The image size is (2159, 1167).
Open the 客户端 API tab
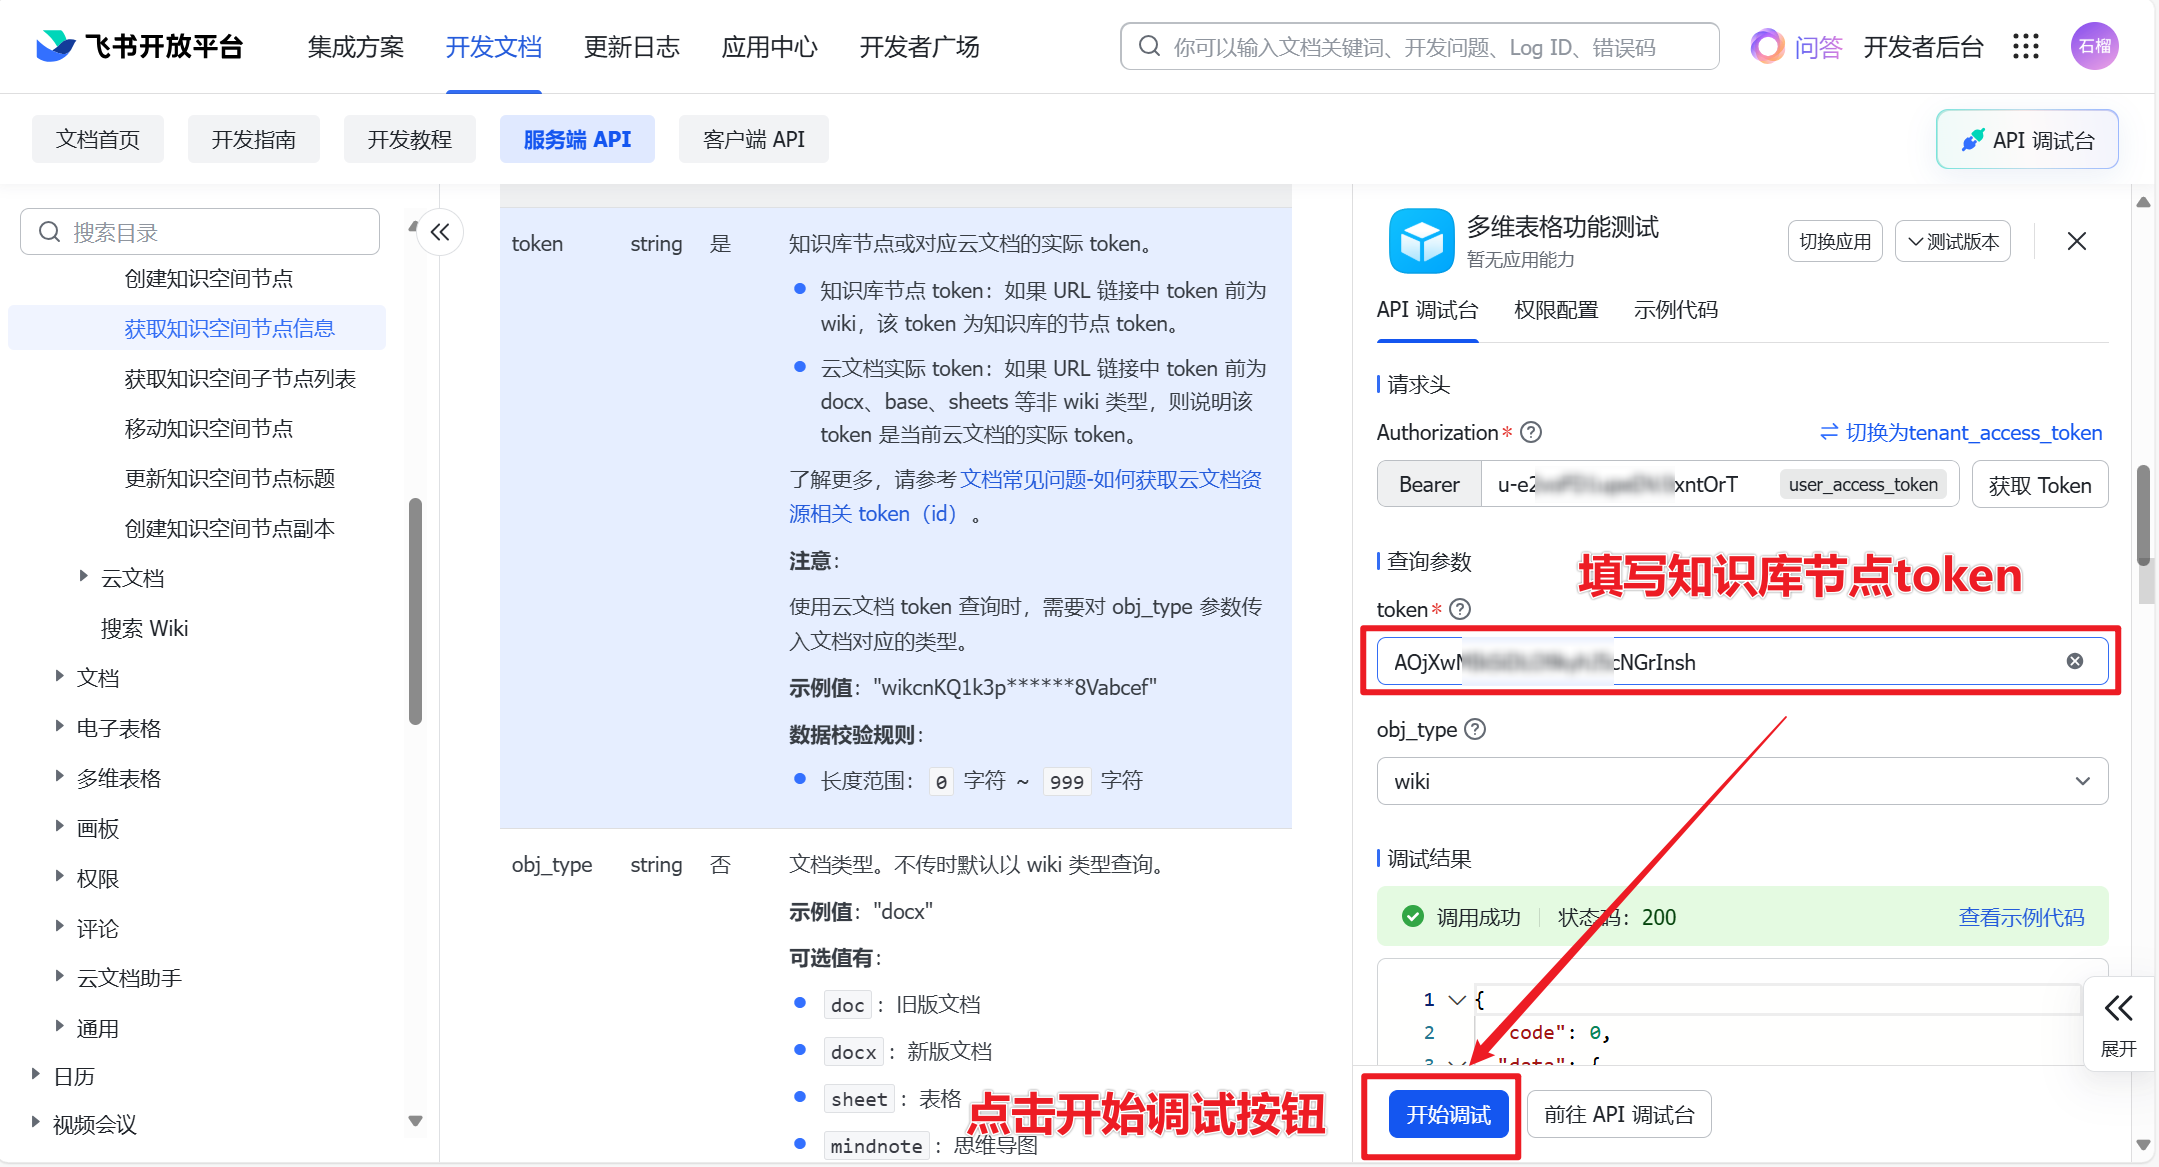(753, 139)
